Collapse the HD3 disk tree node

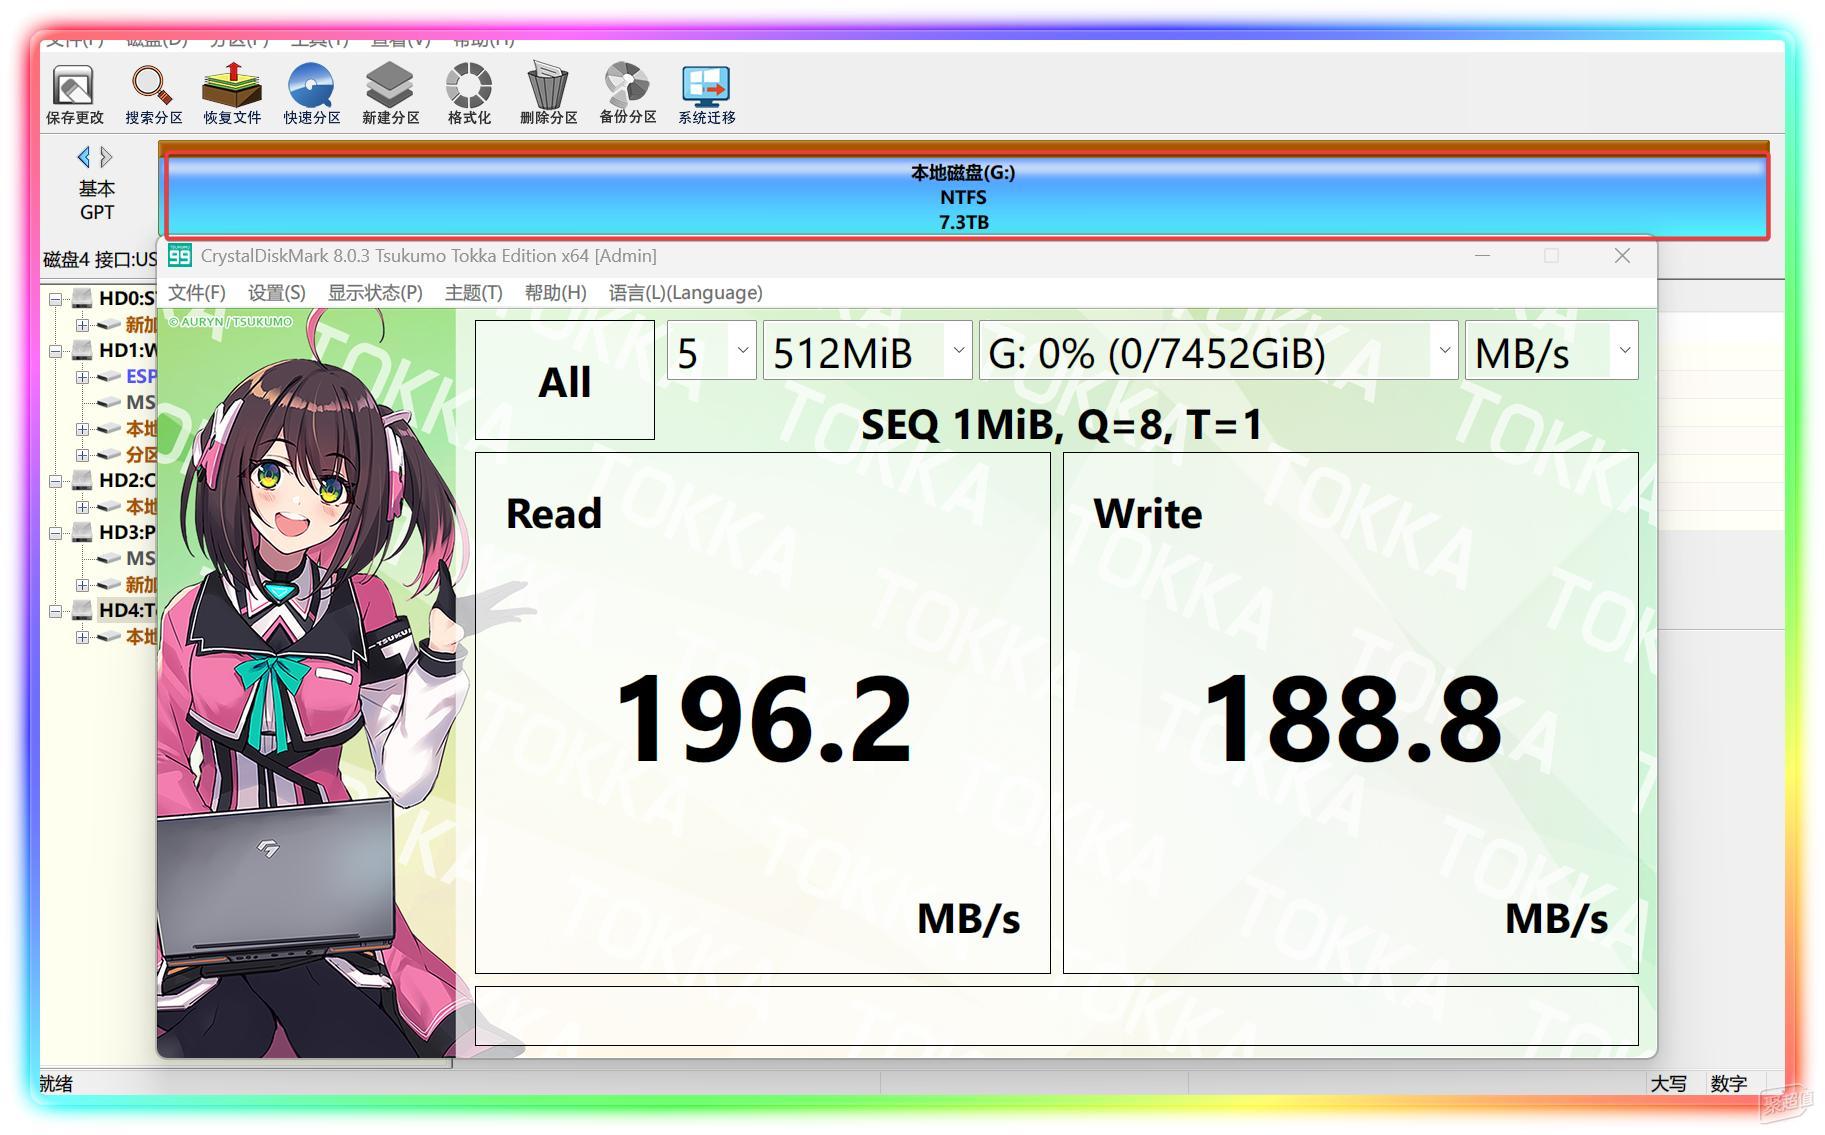click(56, 533)
